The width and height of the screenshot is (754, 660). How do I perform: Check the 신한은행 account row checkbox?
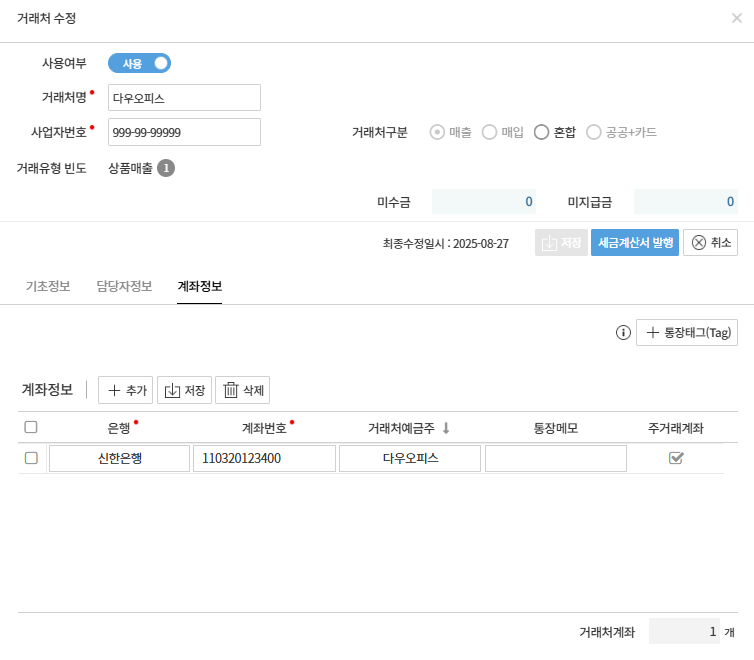[x=31, y=458]
